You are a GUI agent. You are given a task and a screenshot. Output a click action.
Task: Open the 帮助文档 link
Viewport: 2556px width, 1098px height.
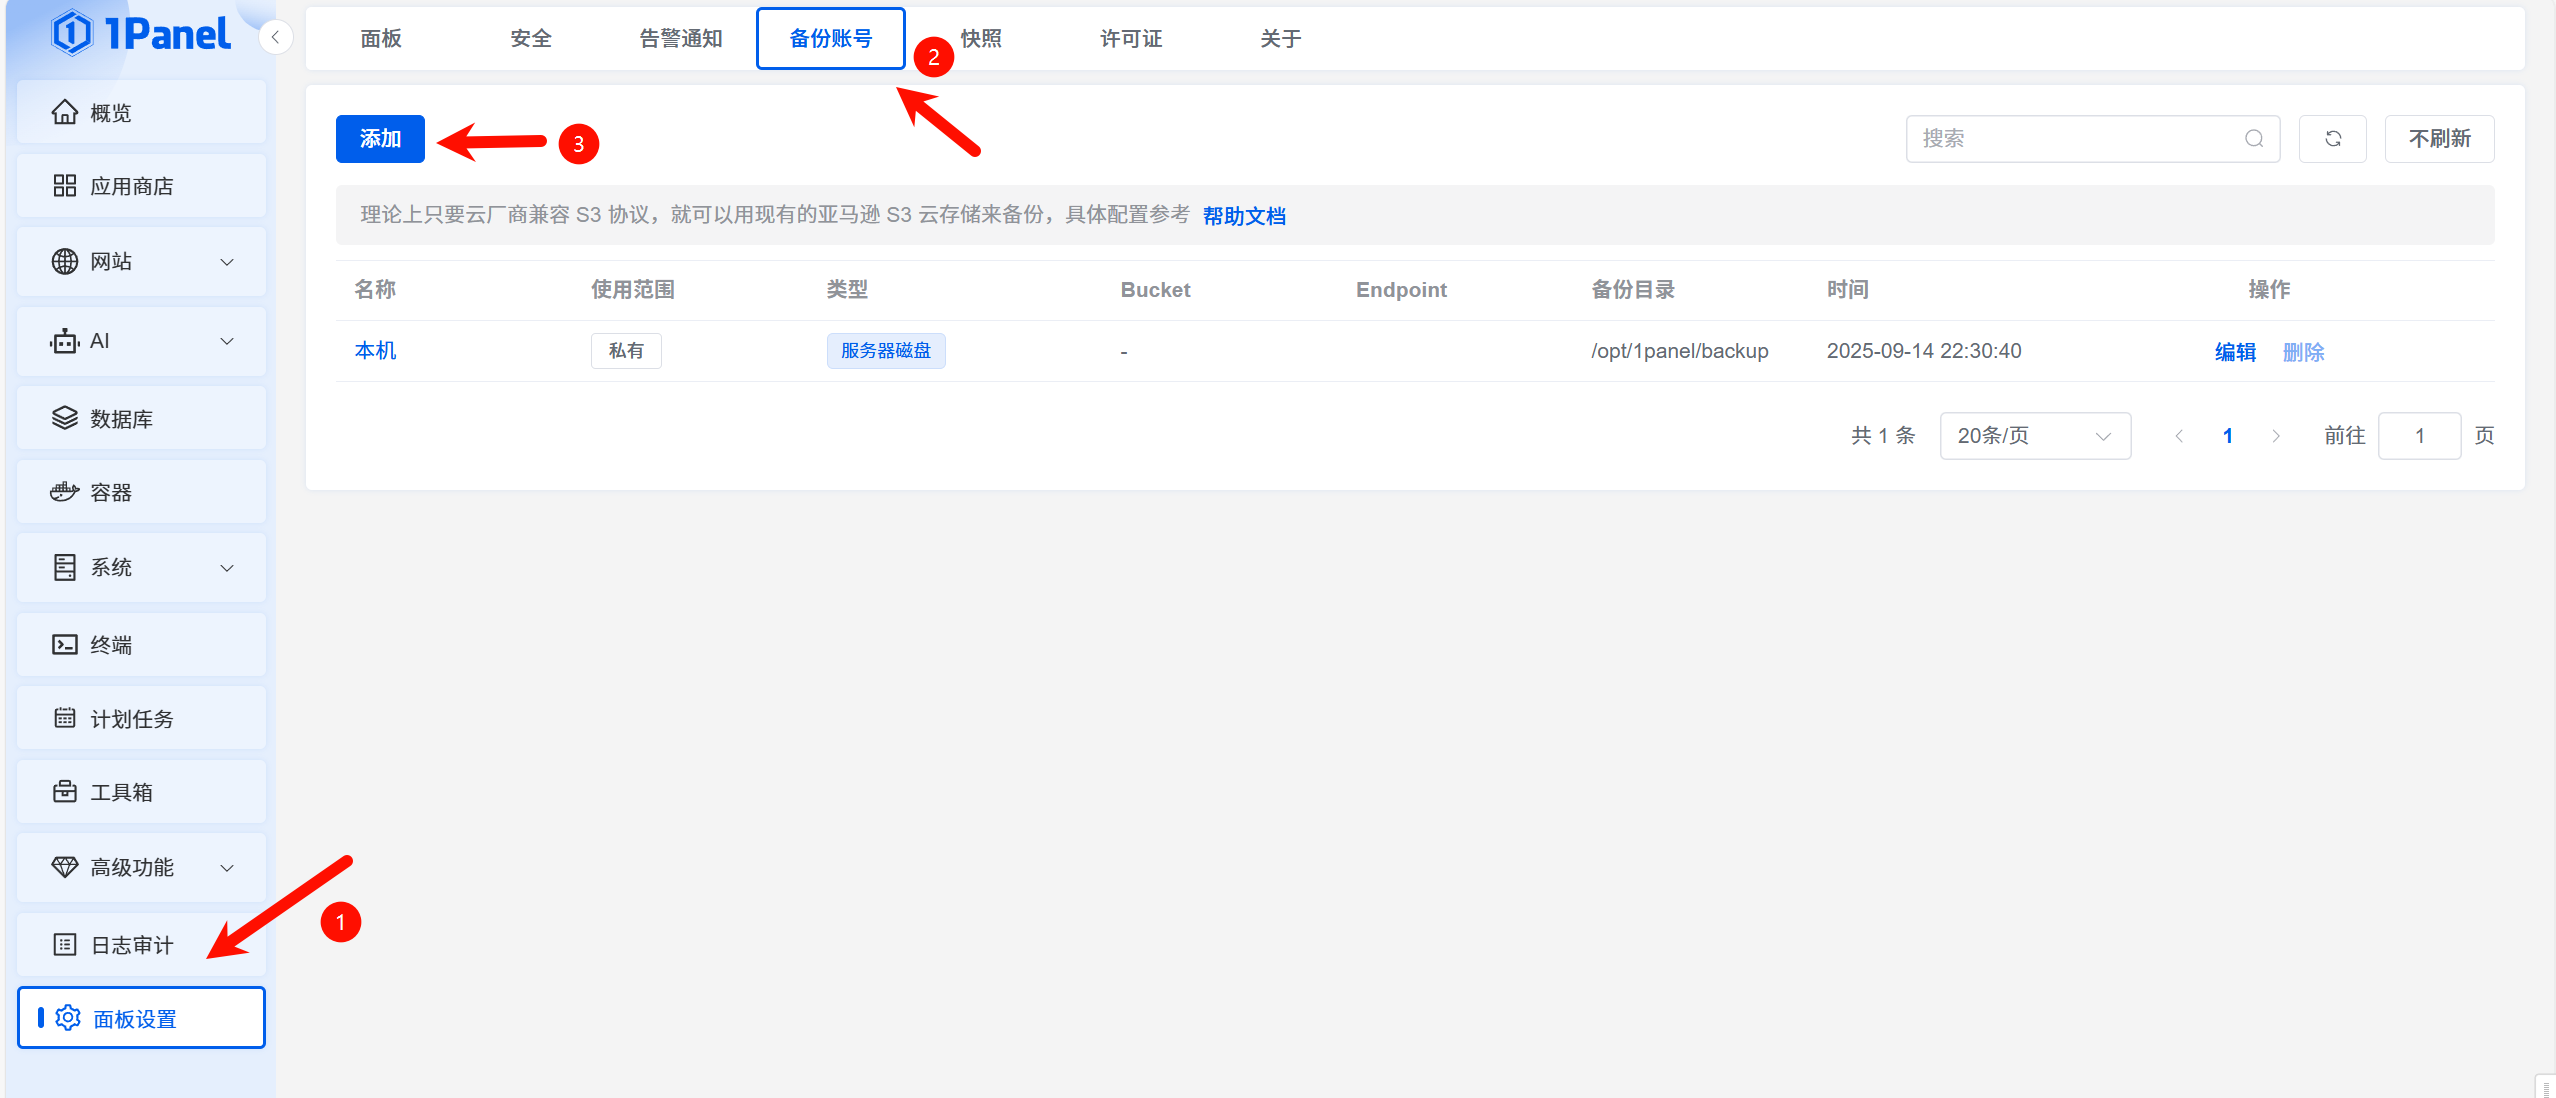point(1244,216)
